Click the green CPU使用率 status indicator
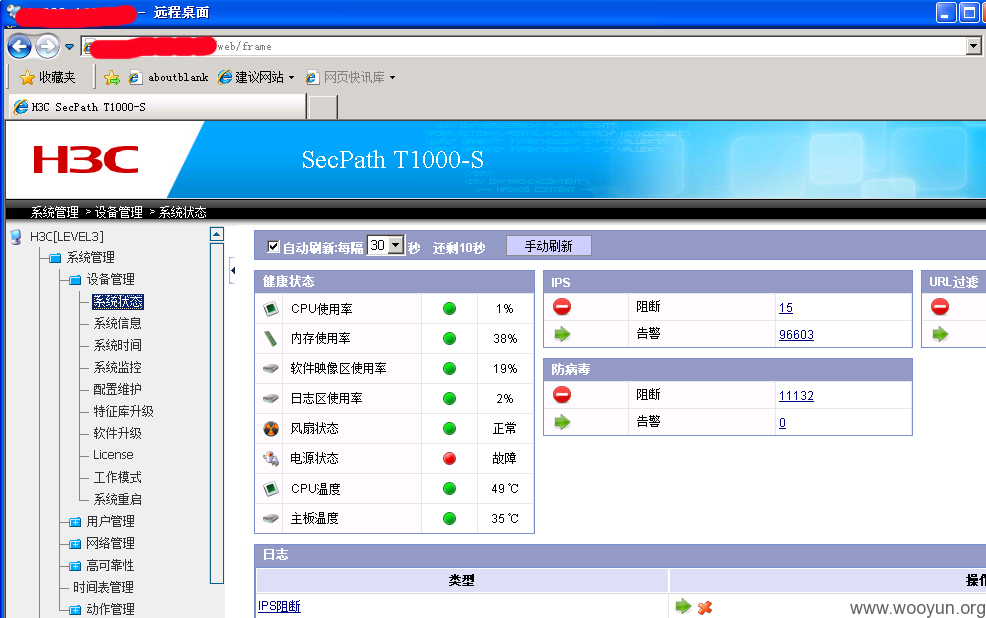 click(449, 309)
